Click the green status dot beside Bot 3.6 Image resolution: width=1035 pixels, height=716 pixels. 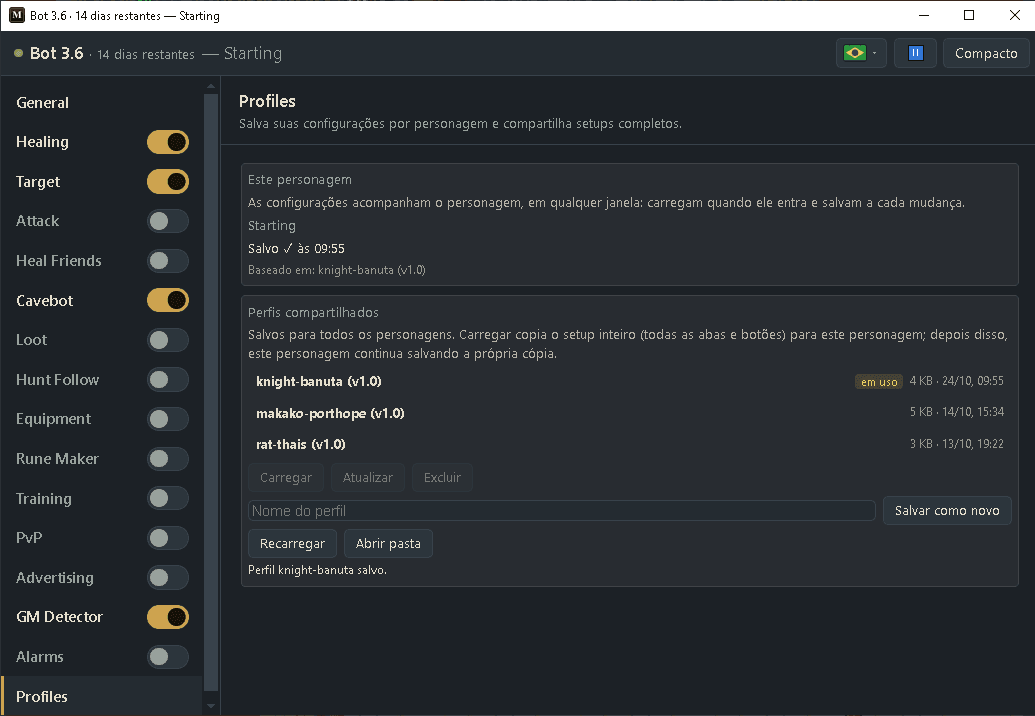pyautogui.click(x=18, y=53)
